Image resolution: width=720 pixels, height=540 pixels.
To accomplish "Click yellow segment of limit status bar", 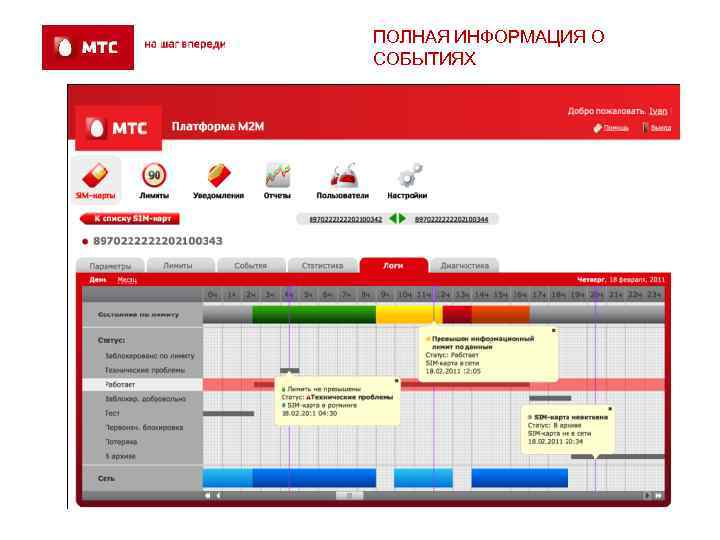I will tap(409, 315).
